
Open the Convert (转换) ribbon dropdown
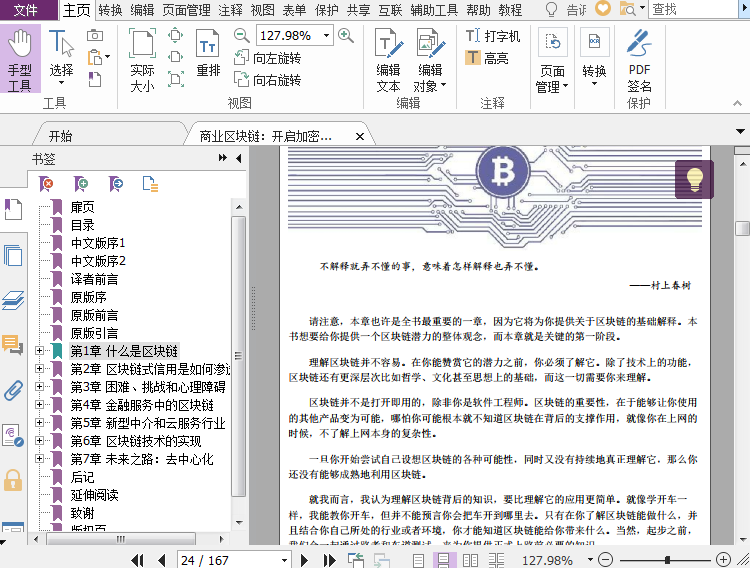click(x=594, y=57)
